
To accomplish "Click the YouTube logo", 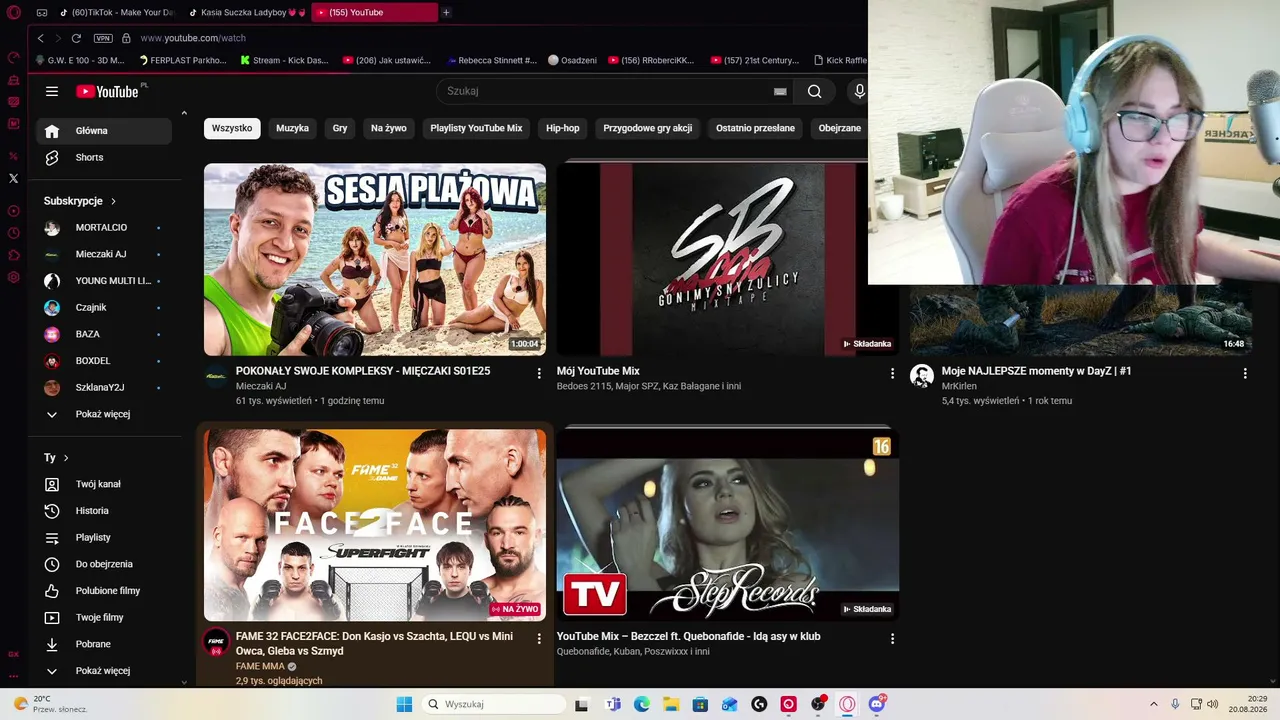I will (107, 91).
